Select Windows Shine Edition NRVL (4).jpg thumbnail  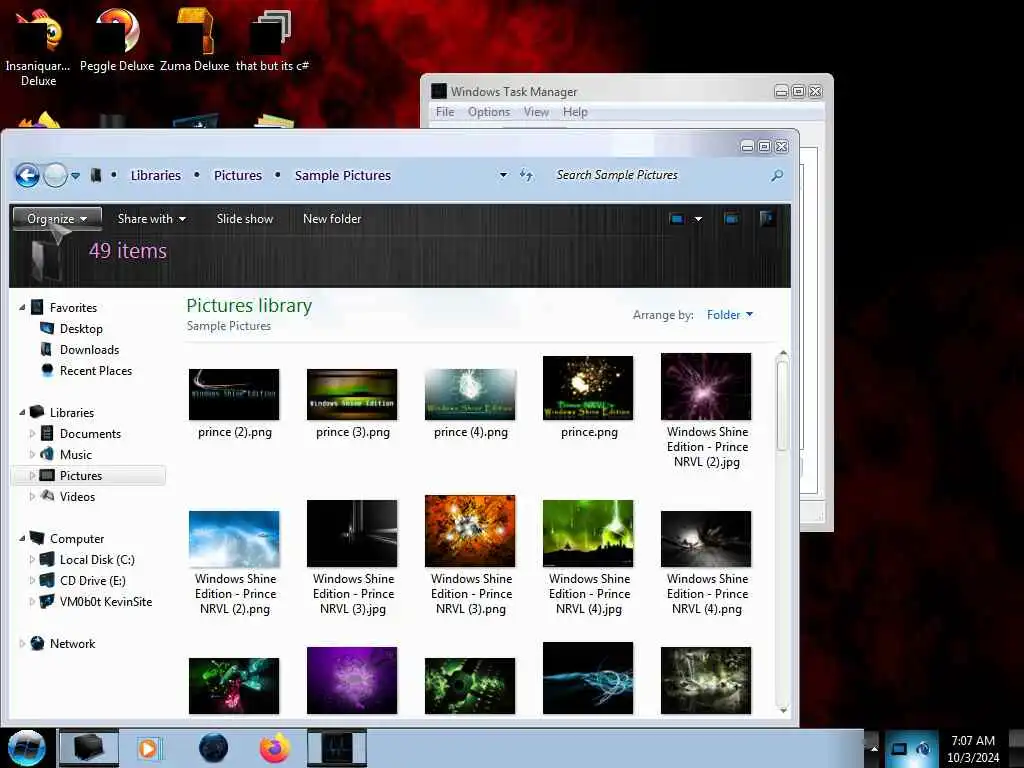click(588, 533)
